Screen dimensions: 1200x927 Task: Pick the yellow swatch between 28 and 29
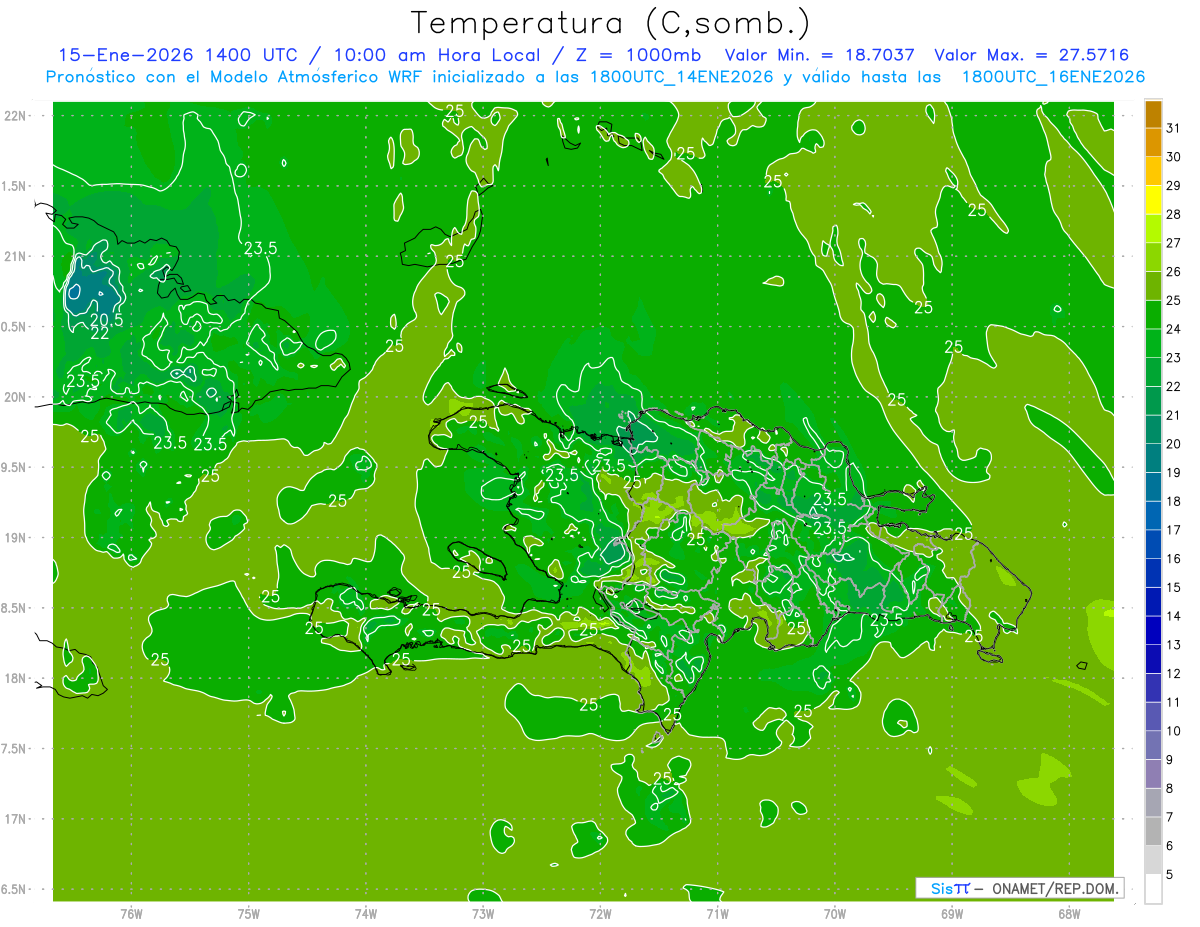tap(1153, 200)
